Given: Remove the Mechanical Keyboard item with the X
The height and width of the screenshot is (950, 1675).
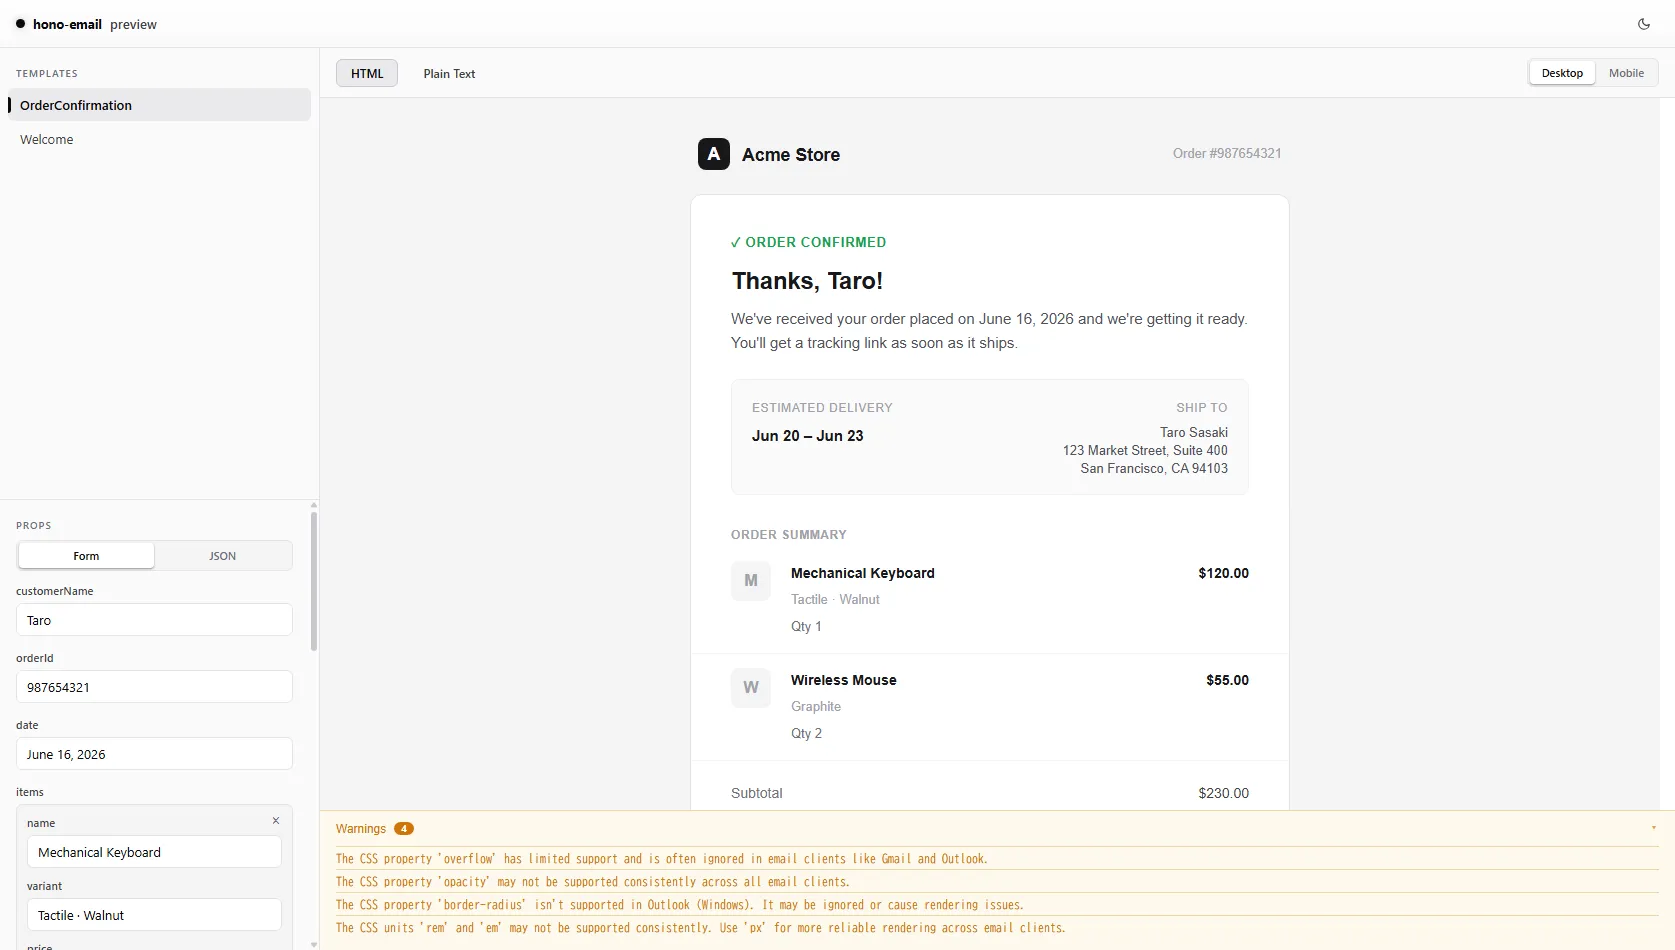Looking at the screenshot, I should coord(276,821).
